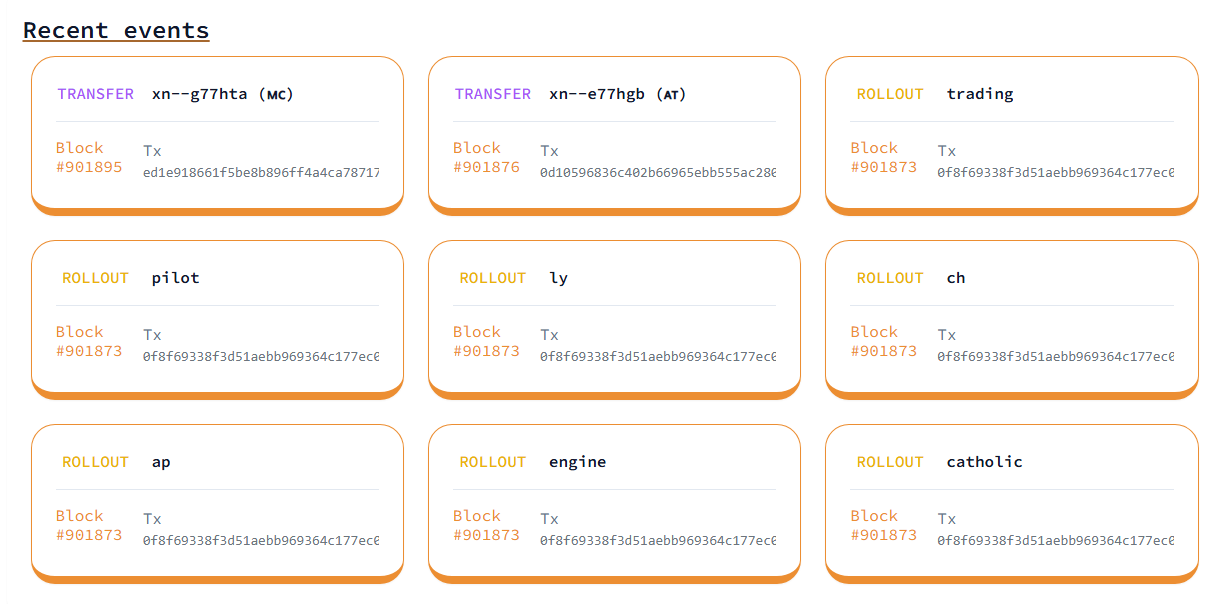Click the "ly" rollout name
Image resolution: width=1218 pixels, height=604 pixels.
558,278
